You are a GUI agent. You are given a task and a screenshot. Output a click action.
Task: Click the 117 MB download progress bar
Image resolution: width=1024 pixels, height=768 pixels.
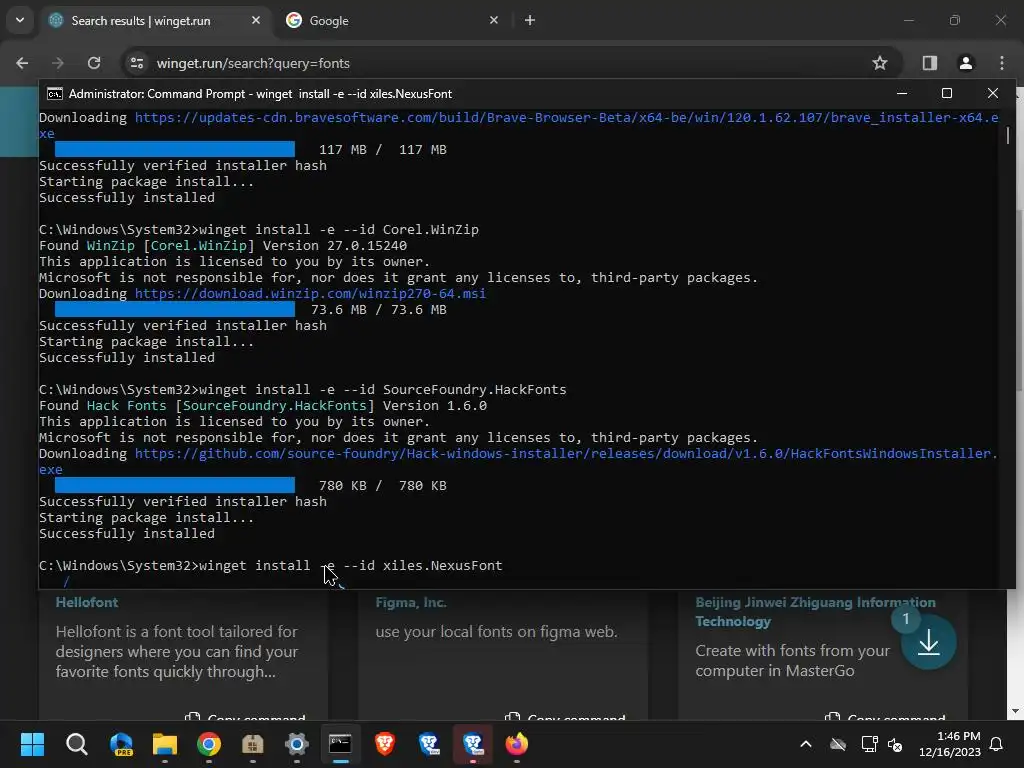point(174,150)
